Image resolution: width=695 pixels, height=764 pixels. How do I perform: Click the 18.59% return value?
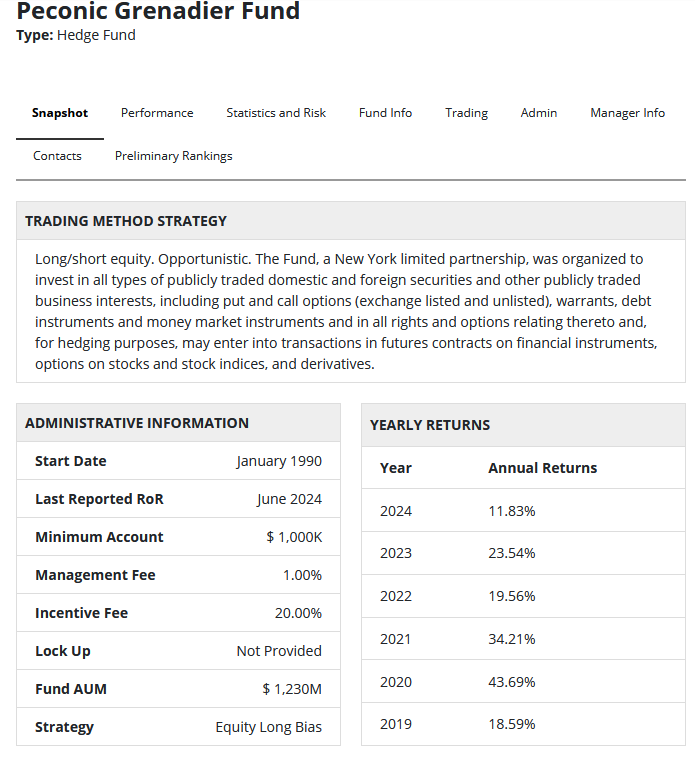512,725
